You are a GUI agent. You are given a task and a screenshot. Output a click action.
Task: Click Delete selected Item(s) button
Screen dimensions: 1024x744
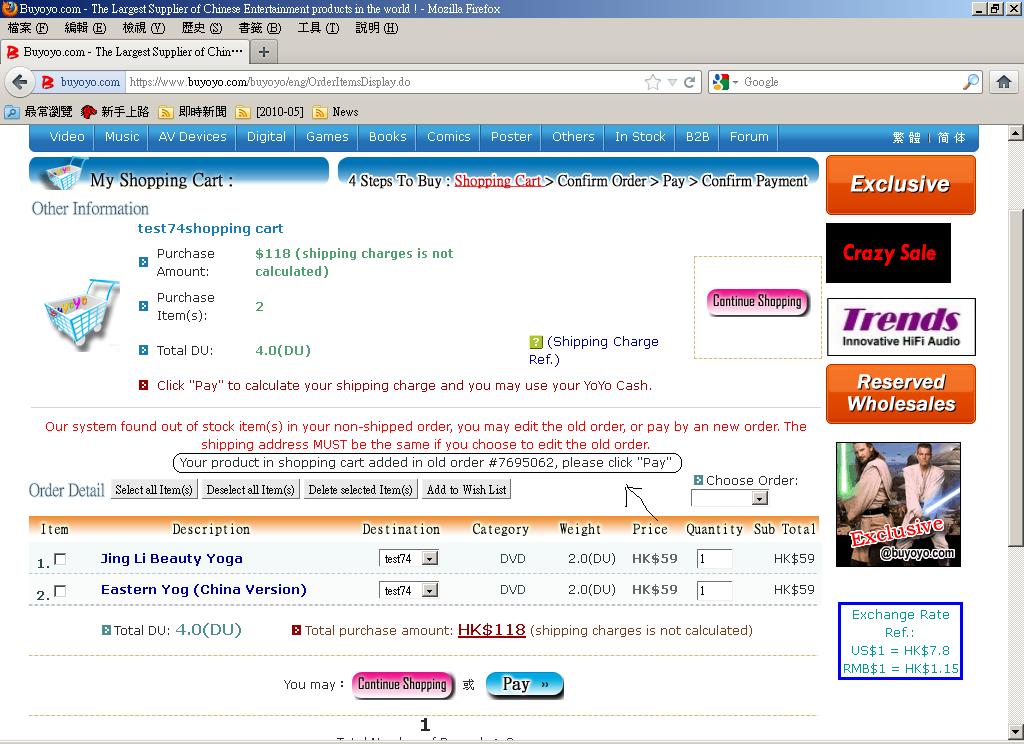pyautogui.click(x=360, y=490)
